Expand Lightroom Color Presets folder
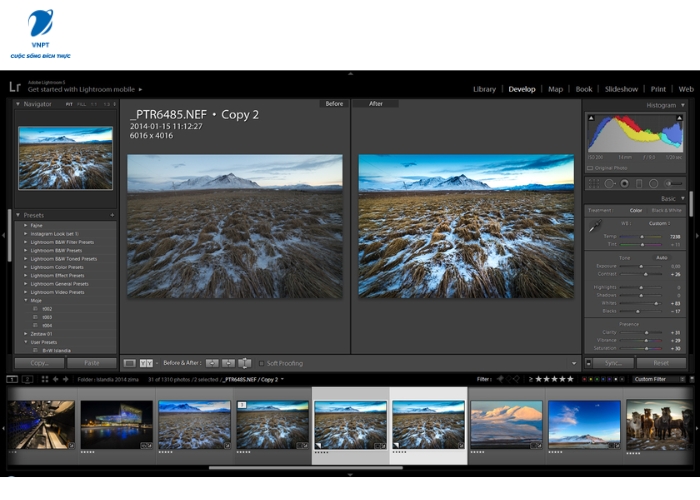The image size is (700, 500). point(25,267)
